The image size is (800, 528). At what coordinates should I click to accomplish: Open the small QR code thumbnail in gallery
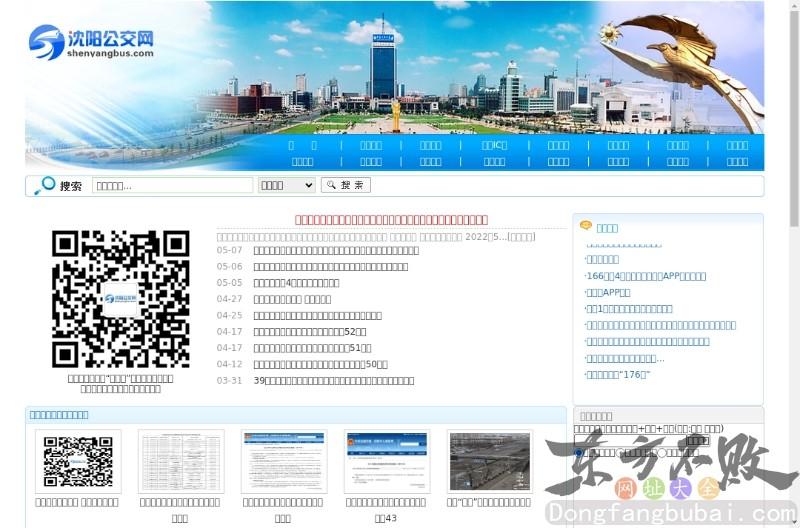(78, 461)
